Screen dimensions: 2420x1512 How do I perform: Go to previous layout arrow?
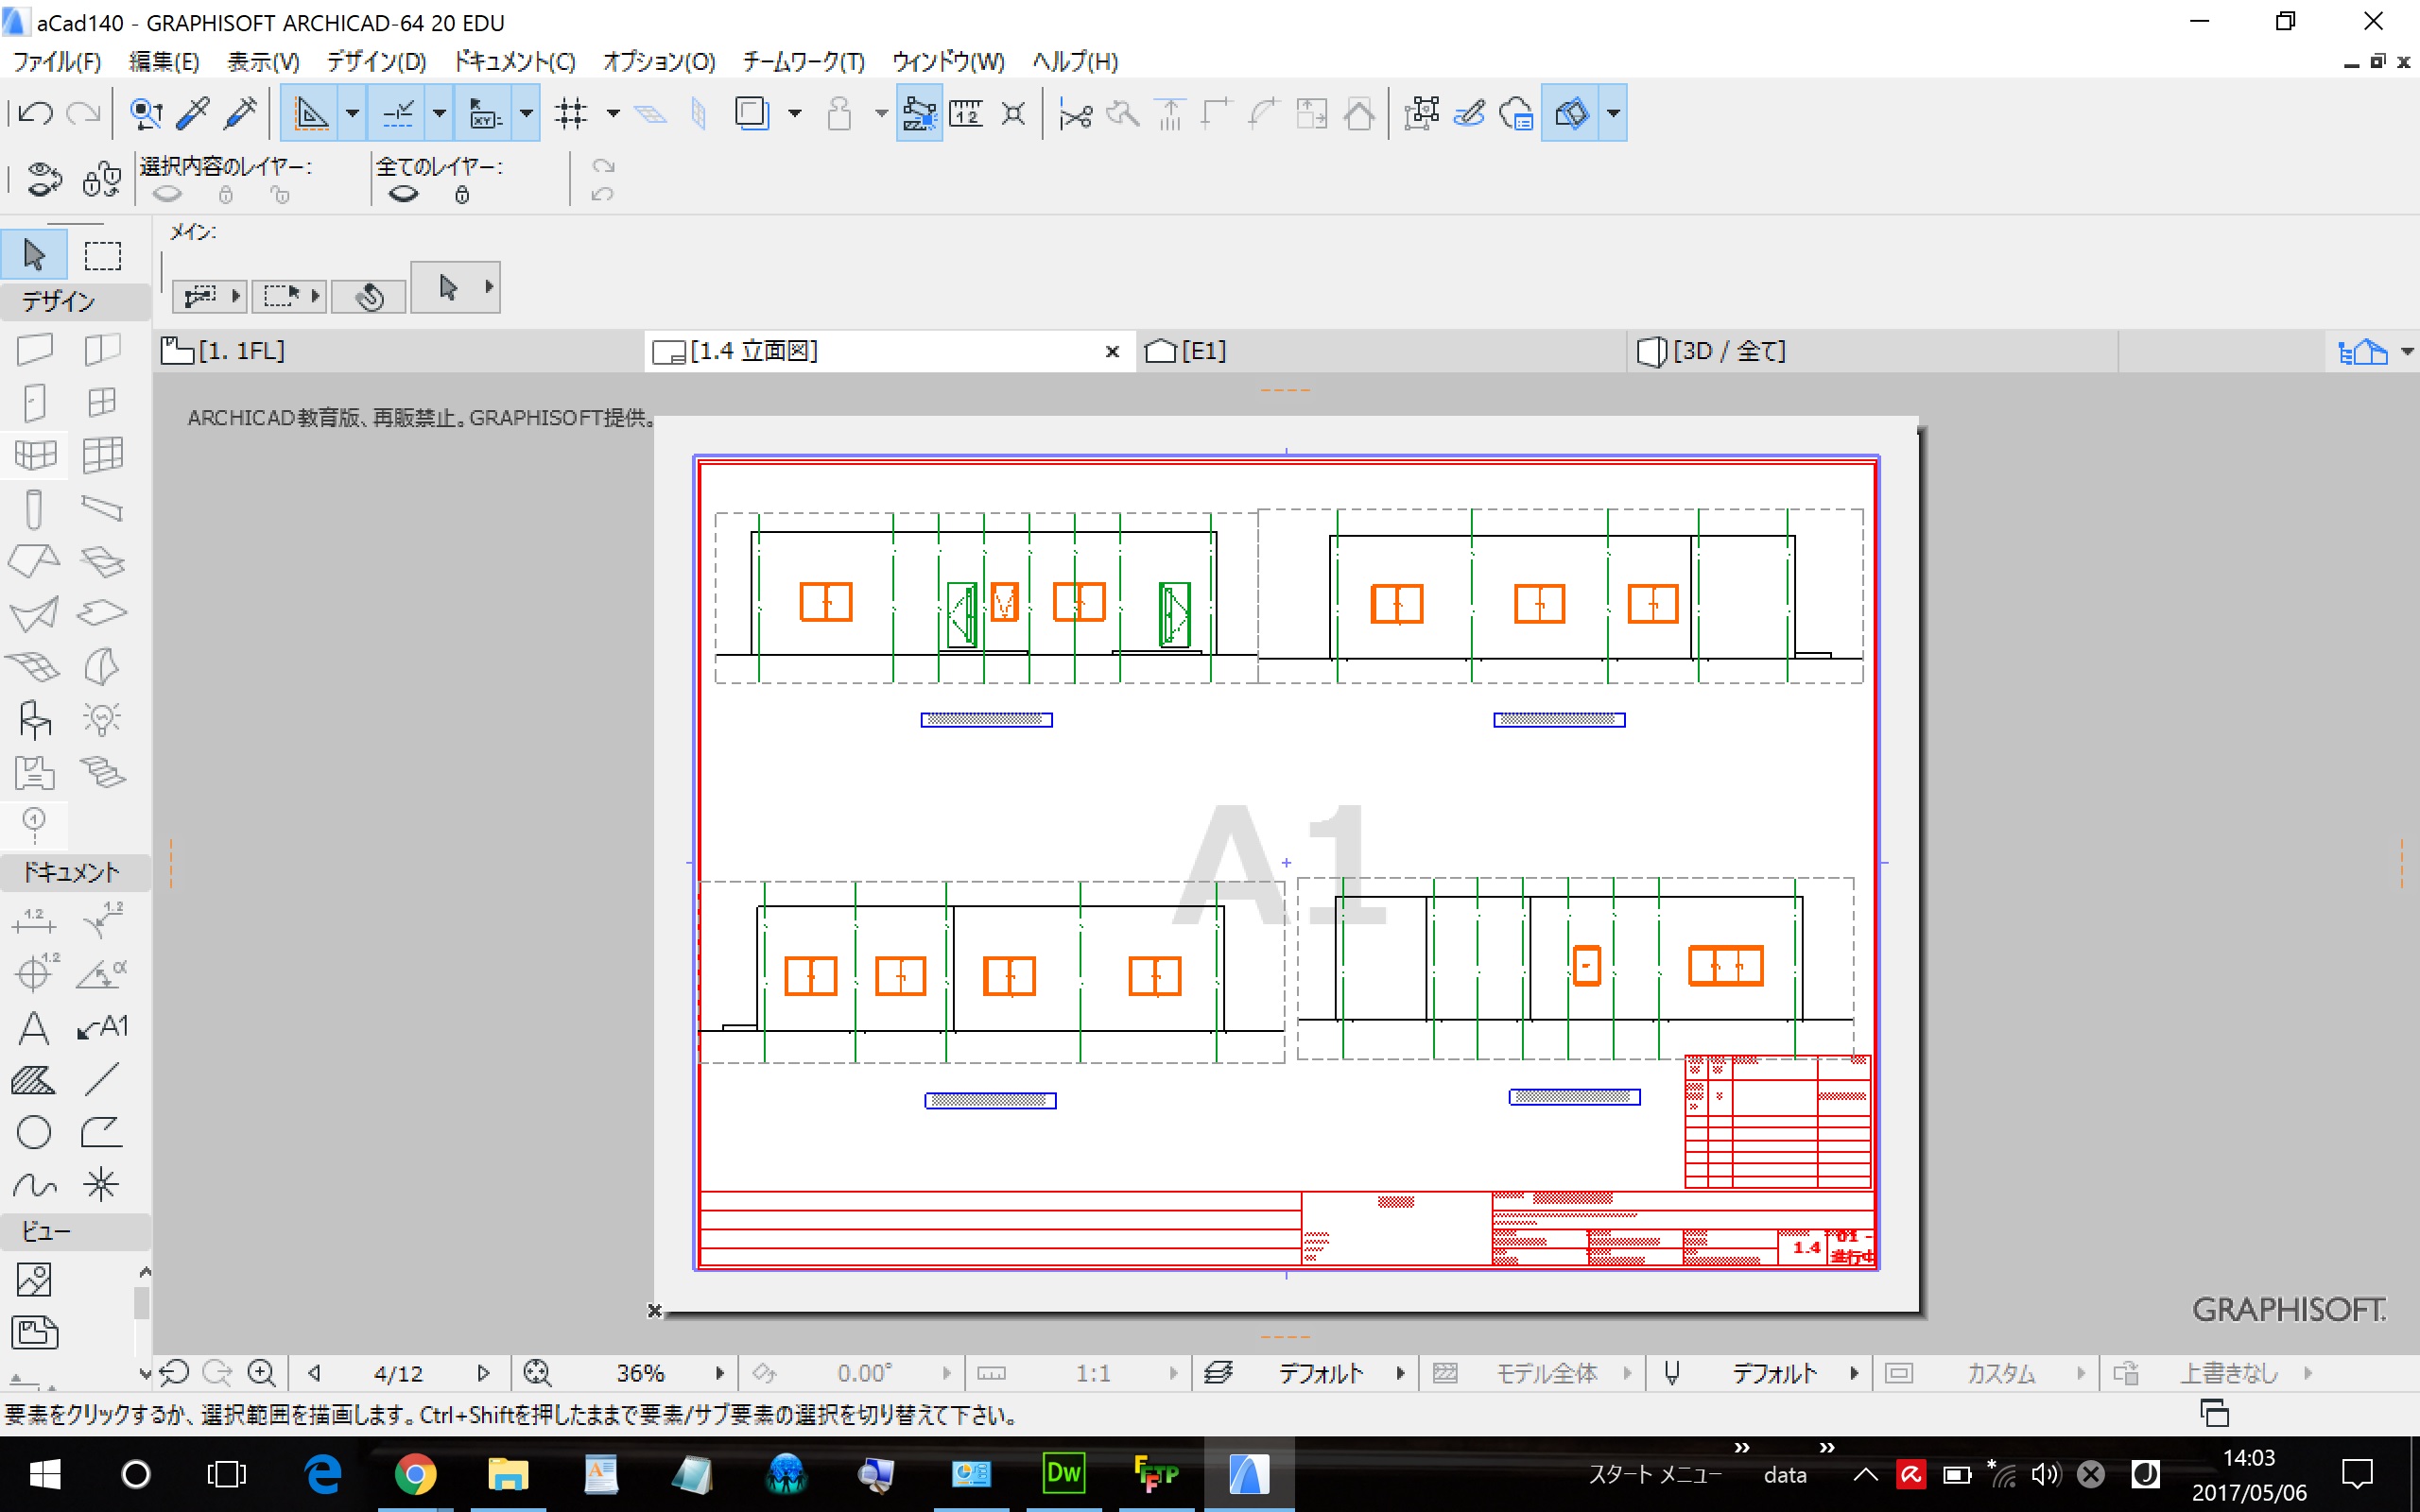point(314,1373)
